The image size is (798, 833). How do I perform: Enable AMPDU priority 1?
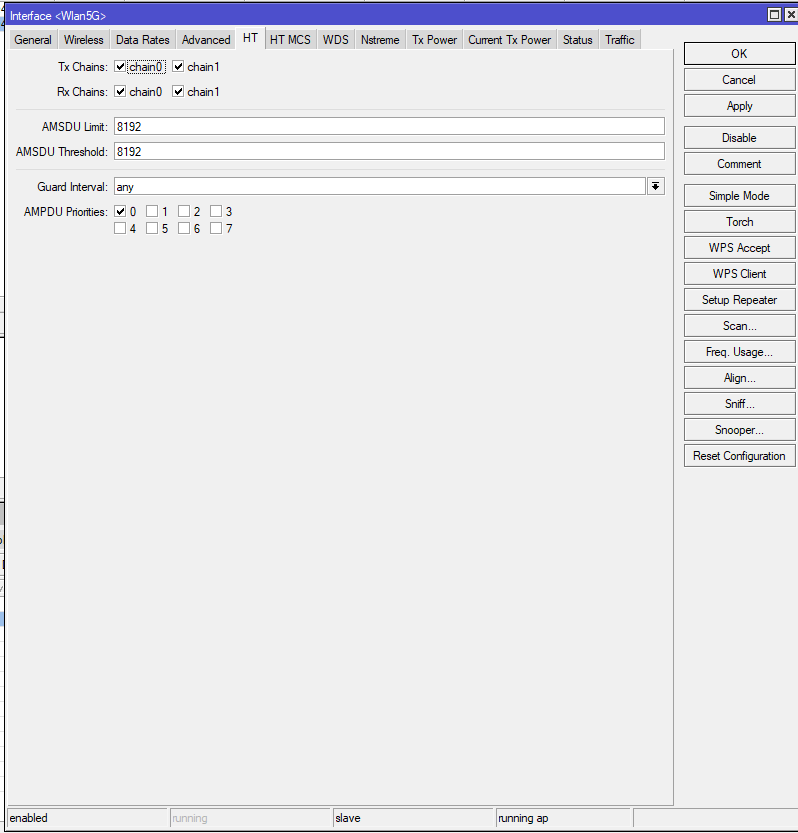click(x=152, y=212)
